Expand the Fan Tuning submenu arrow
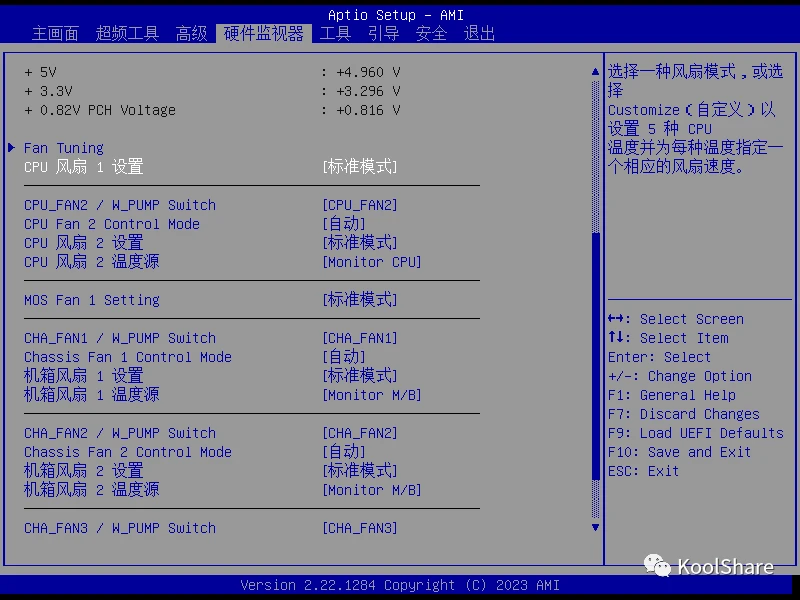 (x=12, y=148)
